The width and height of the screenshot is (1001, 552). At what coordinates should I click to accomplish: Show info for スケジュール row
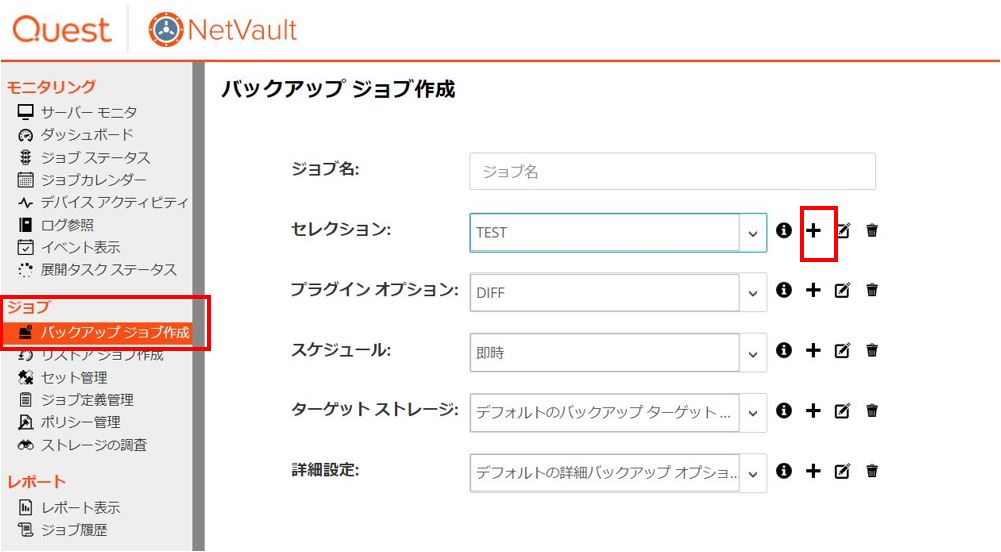point(784,350)
